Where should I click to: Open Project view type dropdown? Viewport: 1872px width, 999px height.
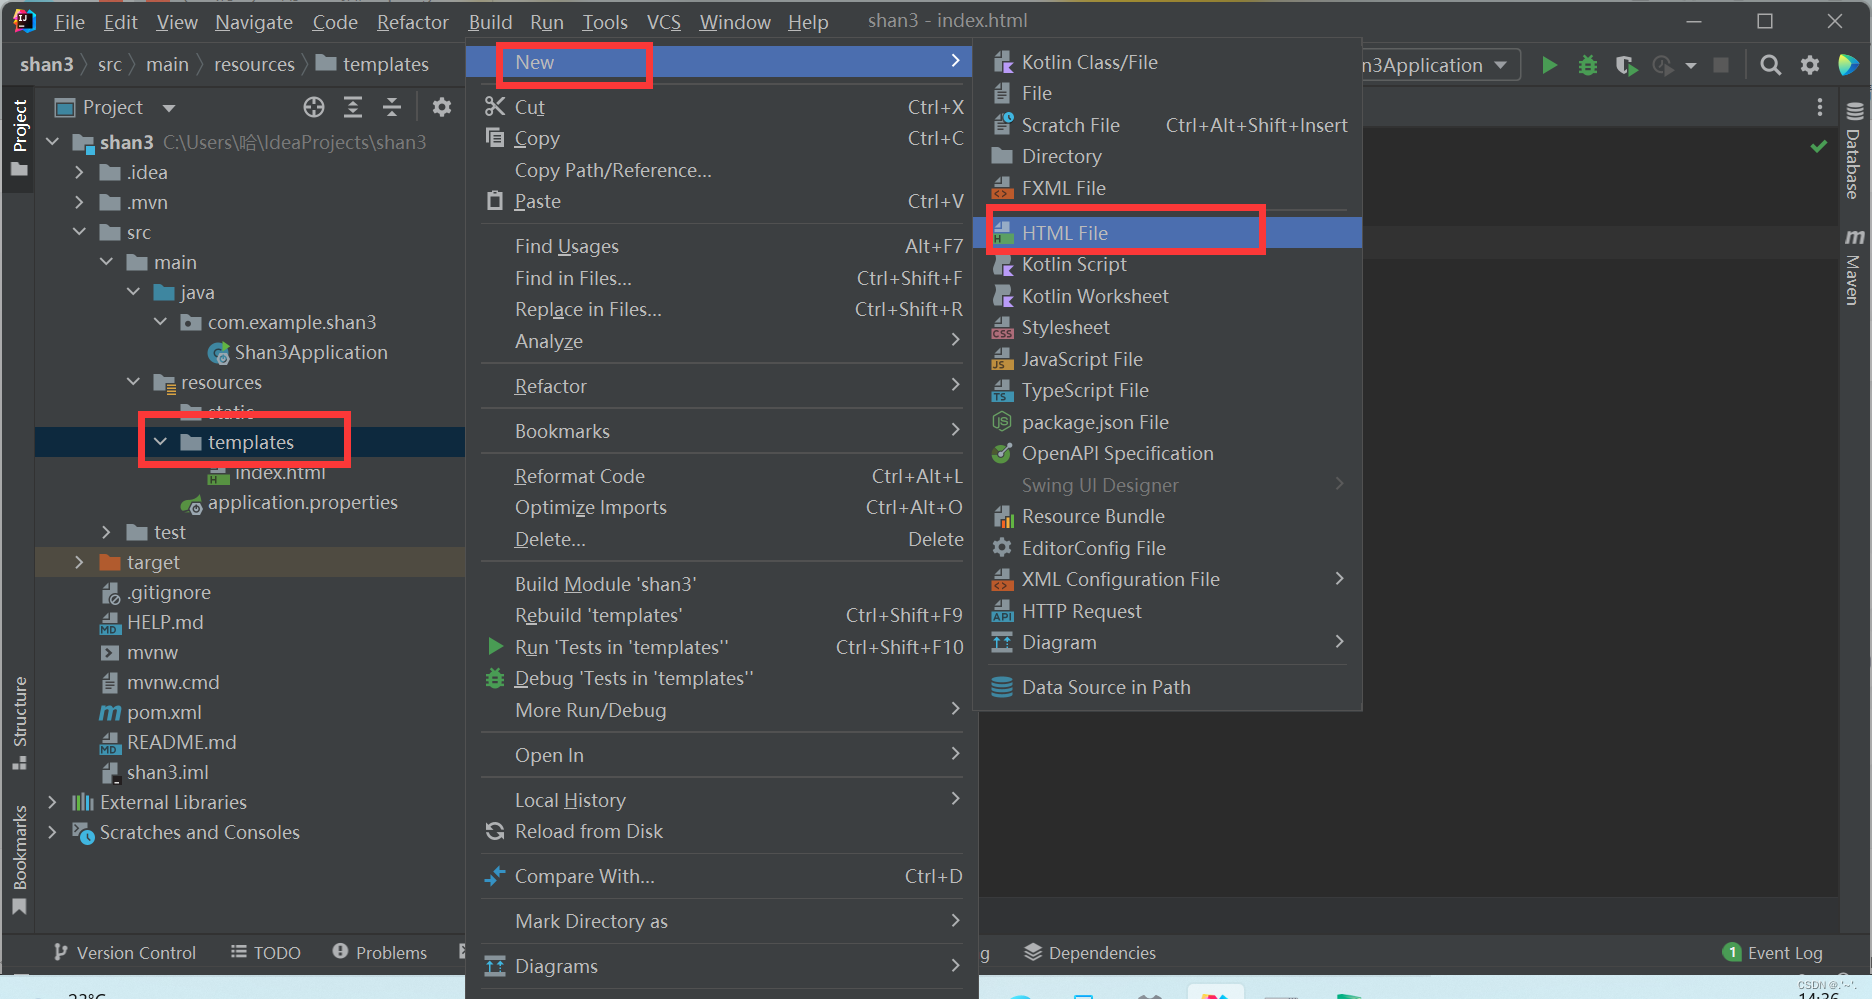(x=168, y=107)
